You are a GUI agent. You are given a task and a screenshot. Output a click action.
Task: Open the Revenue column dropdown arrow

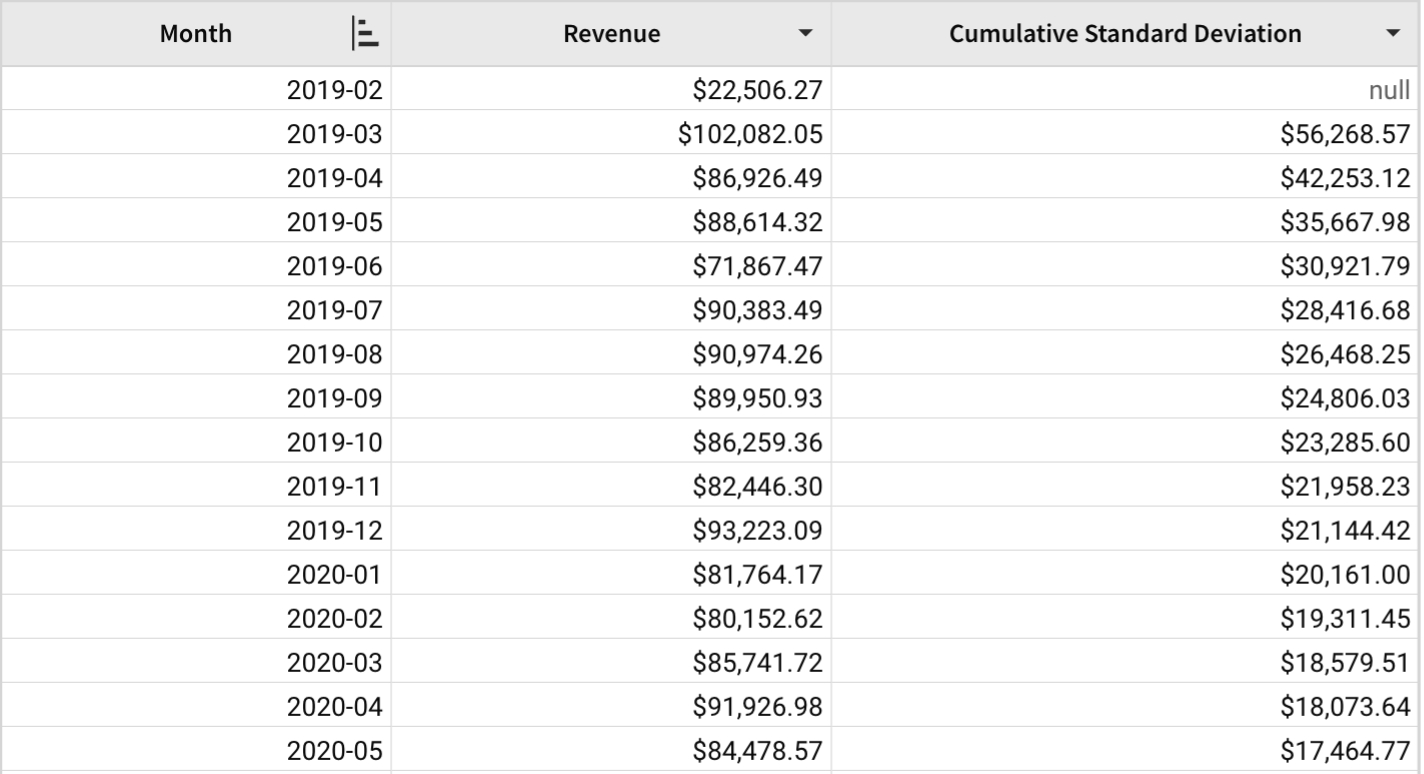pos(805,34)
